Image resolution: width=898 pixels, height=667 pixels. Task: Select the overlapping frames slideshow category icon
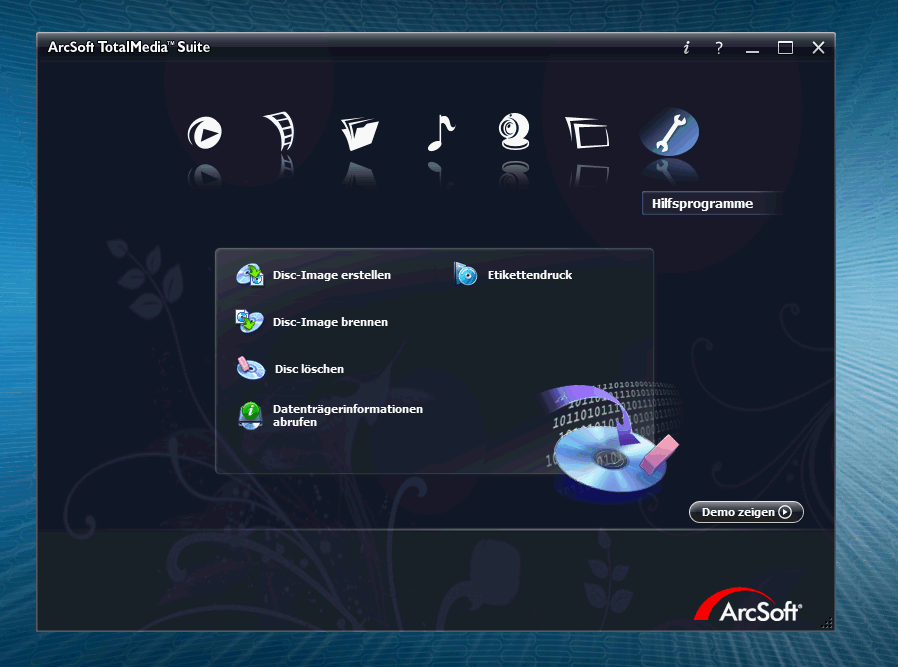pyautogui.click(x=587, y=132)
